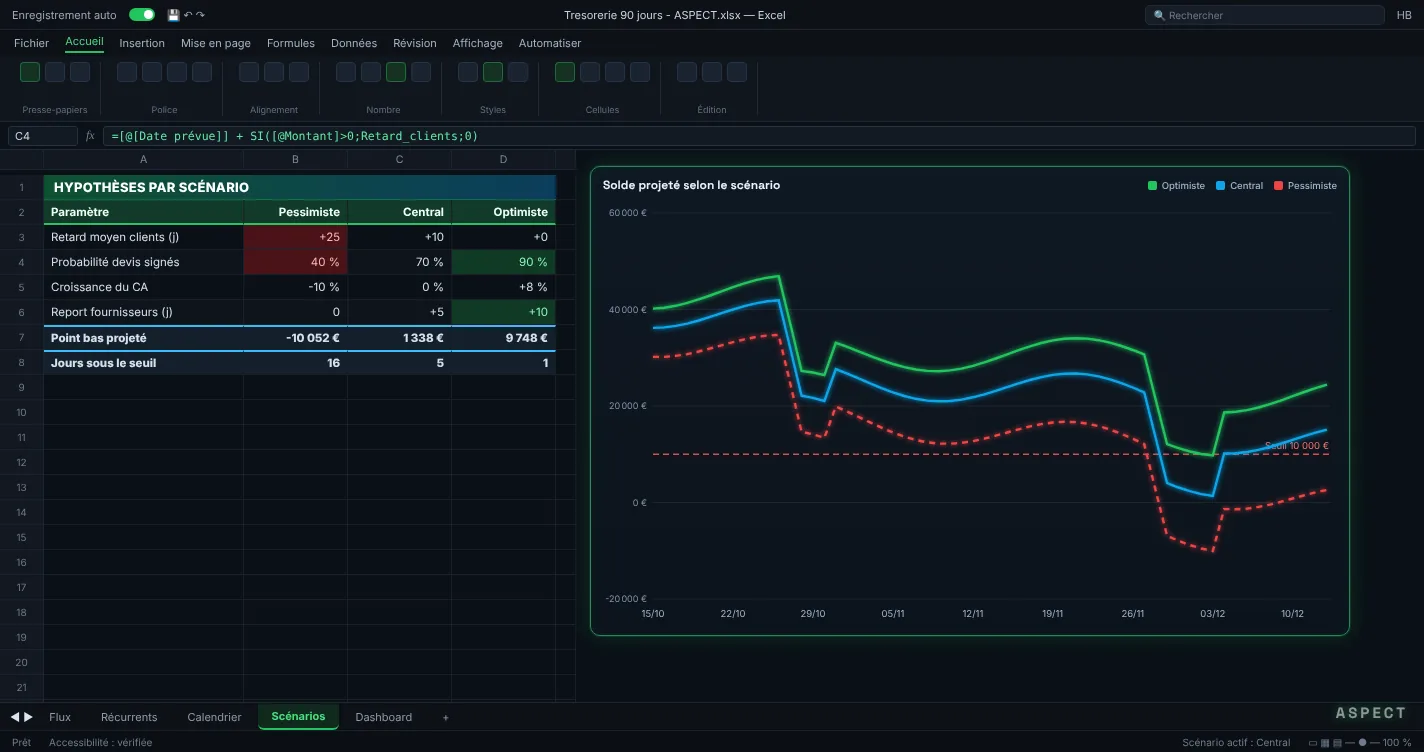Viewport: 1424px width, 752px height.
Task: Click the Page Layout view icon in status bar
Action: tap(1325, 743)
